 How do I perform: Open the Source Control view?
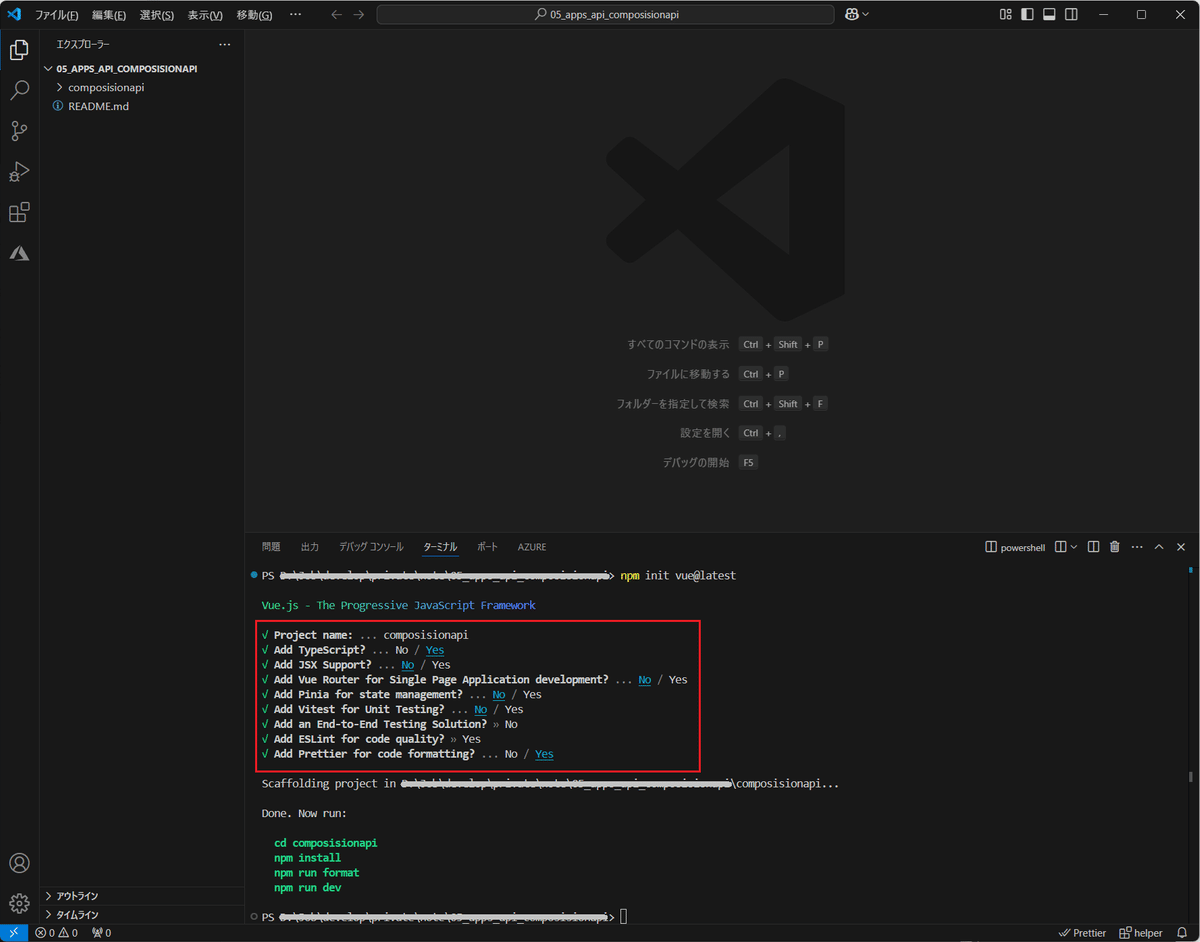pos(19,131)
